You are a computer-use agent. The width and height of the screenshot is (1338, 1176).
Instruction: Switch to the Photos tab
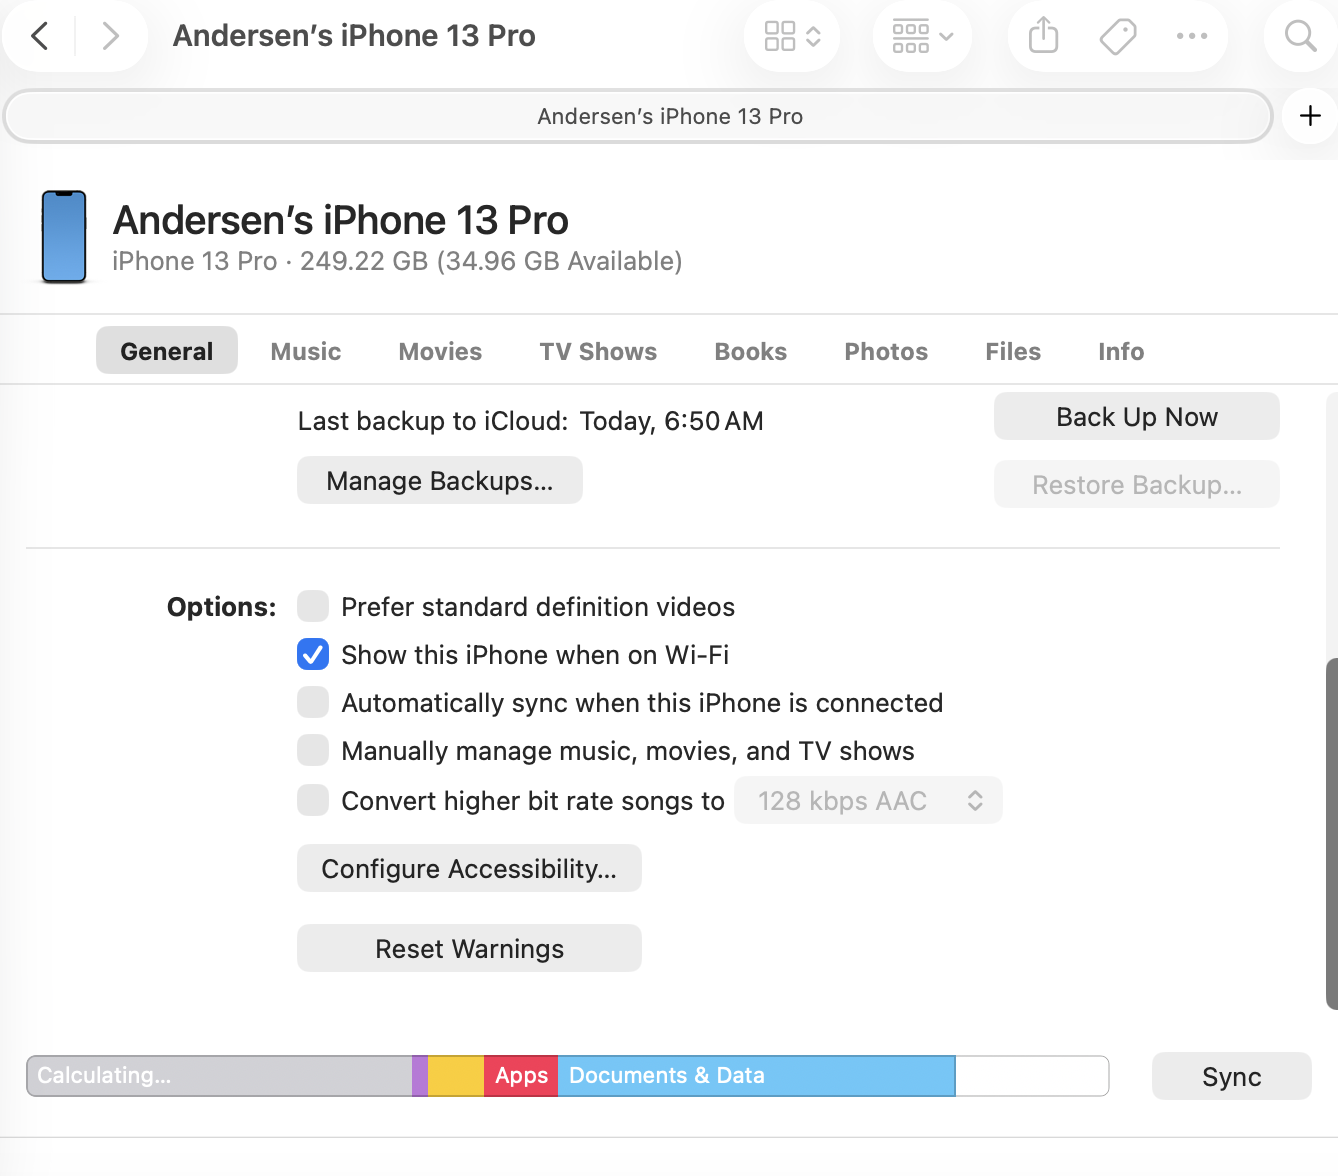[x=885, y=351]
